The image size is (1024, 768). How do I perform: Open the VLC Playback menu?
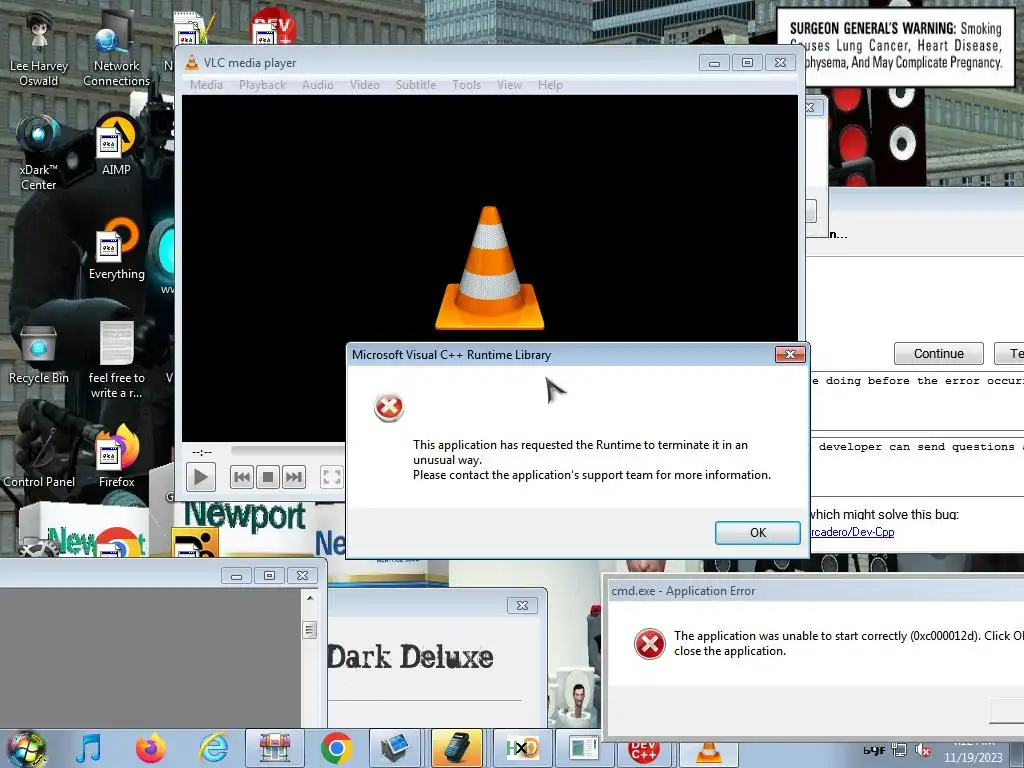click(x=263, y=85)
